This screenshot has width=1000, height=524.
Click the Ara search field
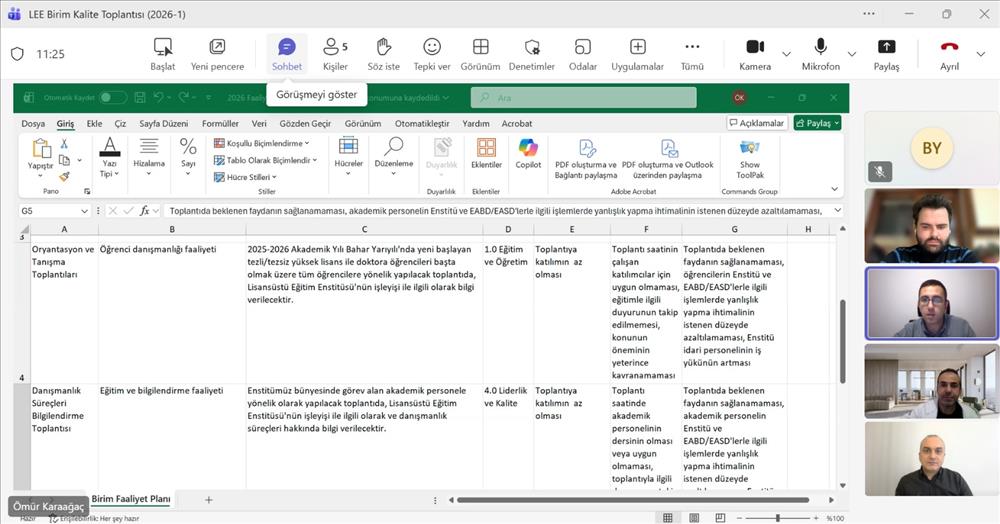coord(584,98)
